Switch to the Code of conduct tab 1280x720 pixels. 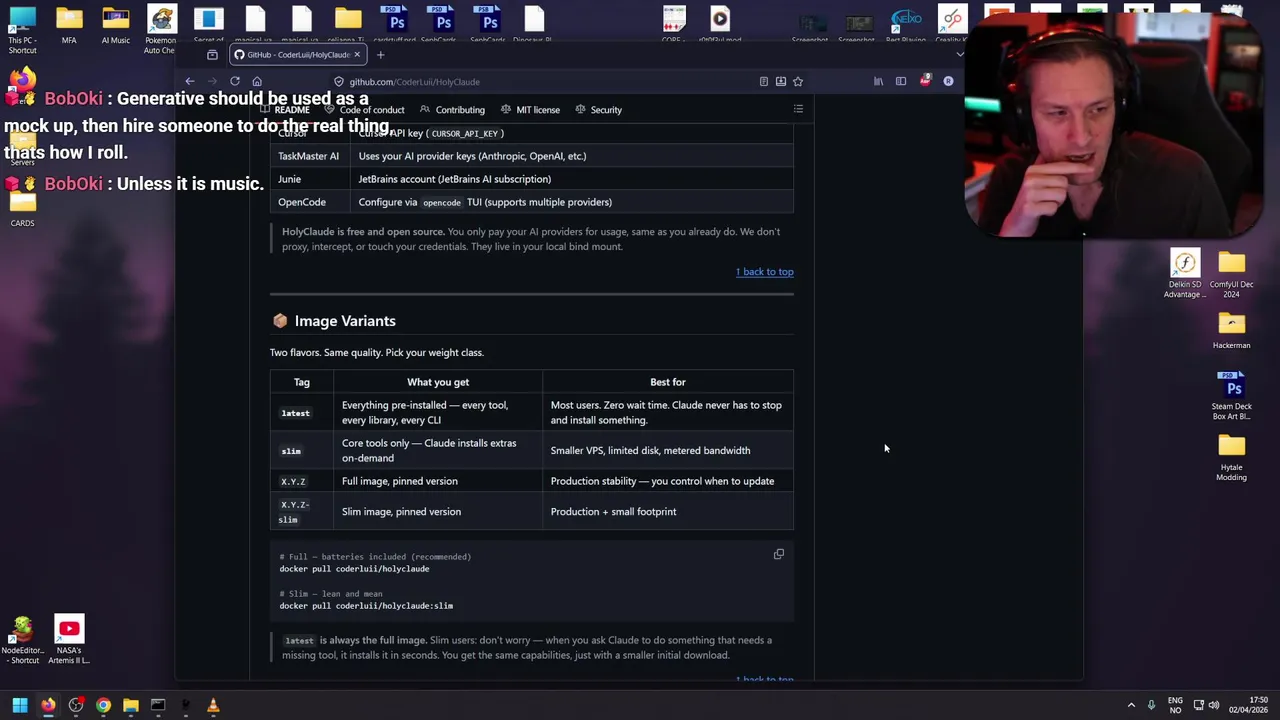pos(365,110)
